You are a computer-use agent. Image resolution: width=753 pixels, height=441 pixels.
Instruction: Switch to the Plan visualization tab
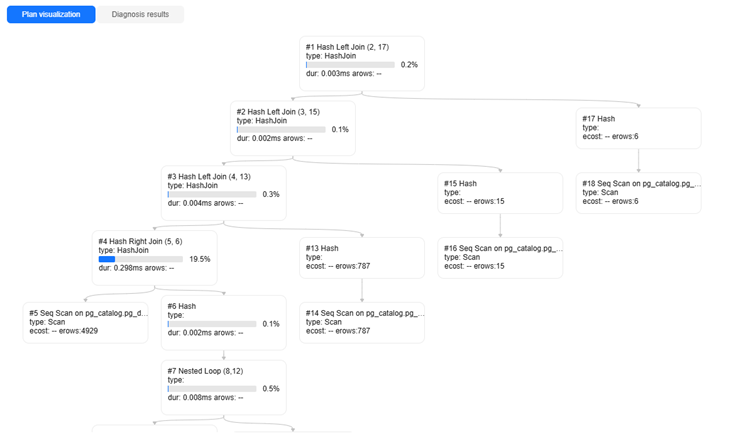(x=51, y=14)
